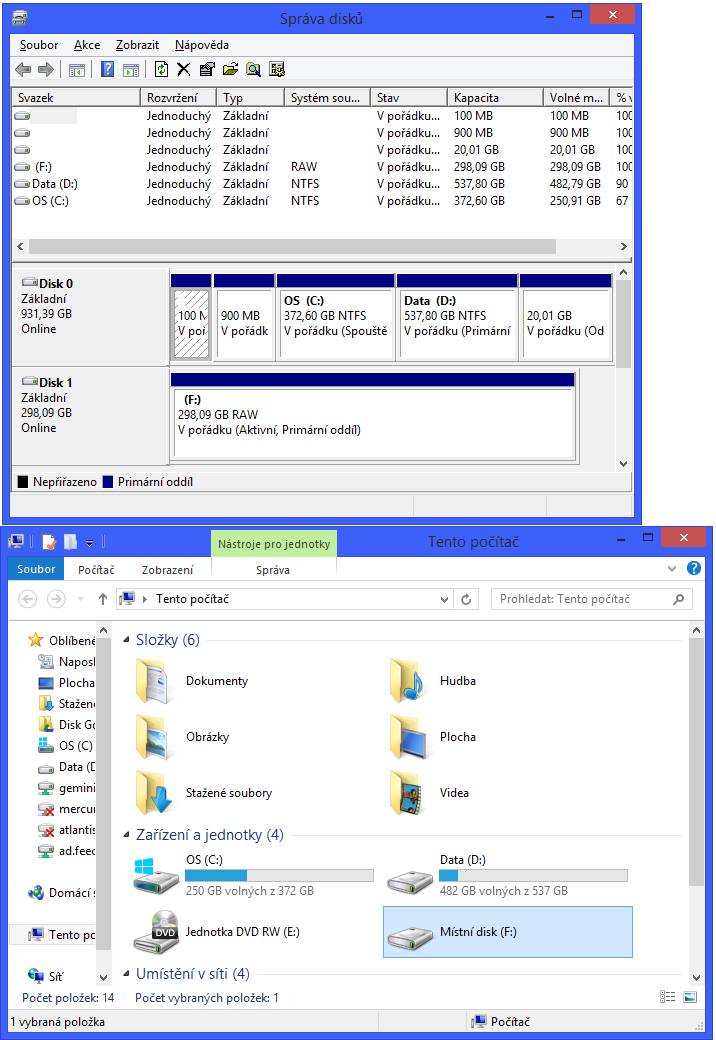Select the OS (C:) drive in Explorer

[x=254, y=876]
